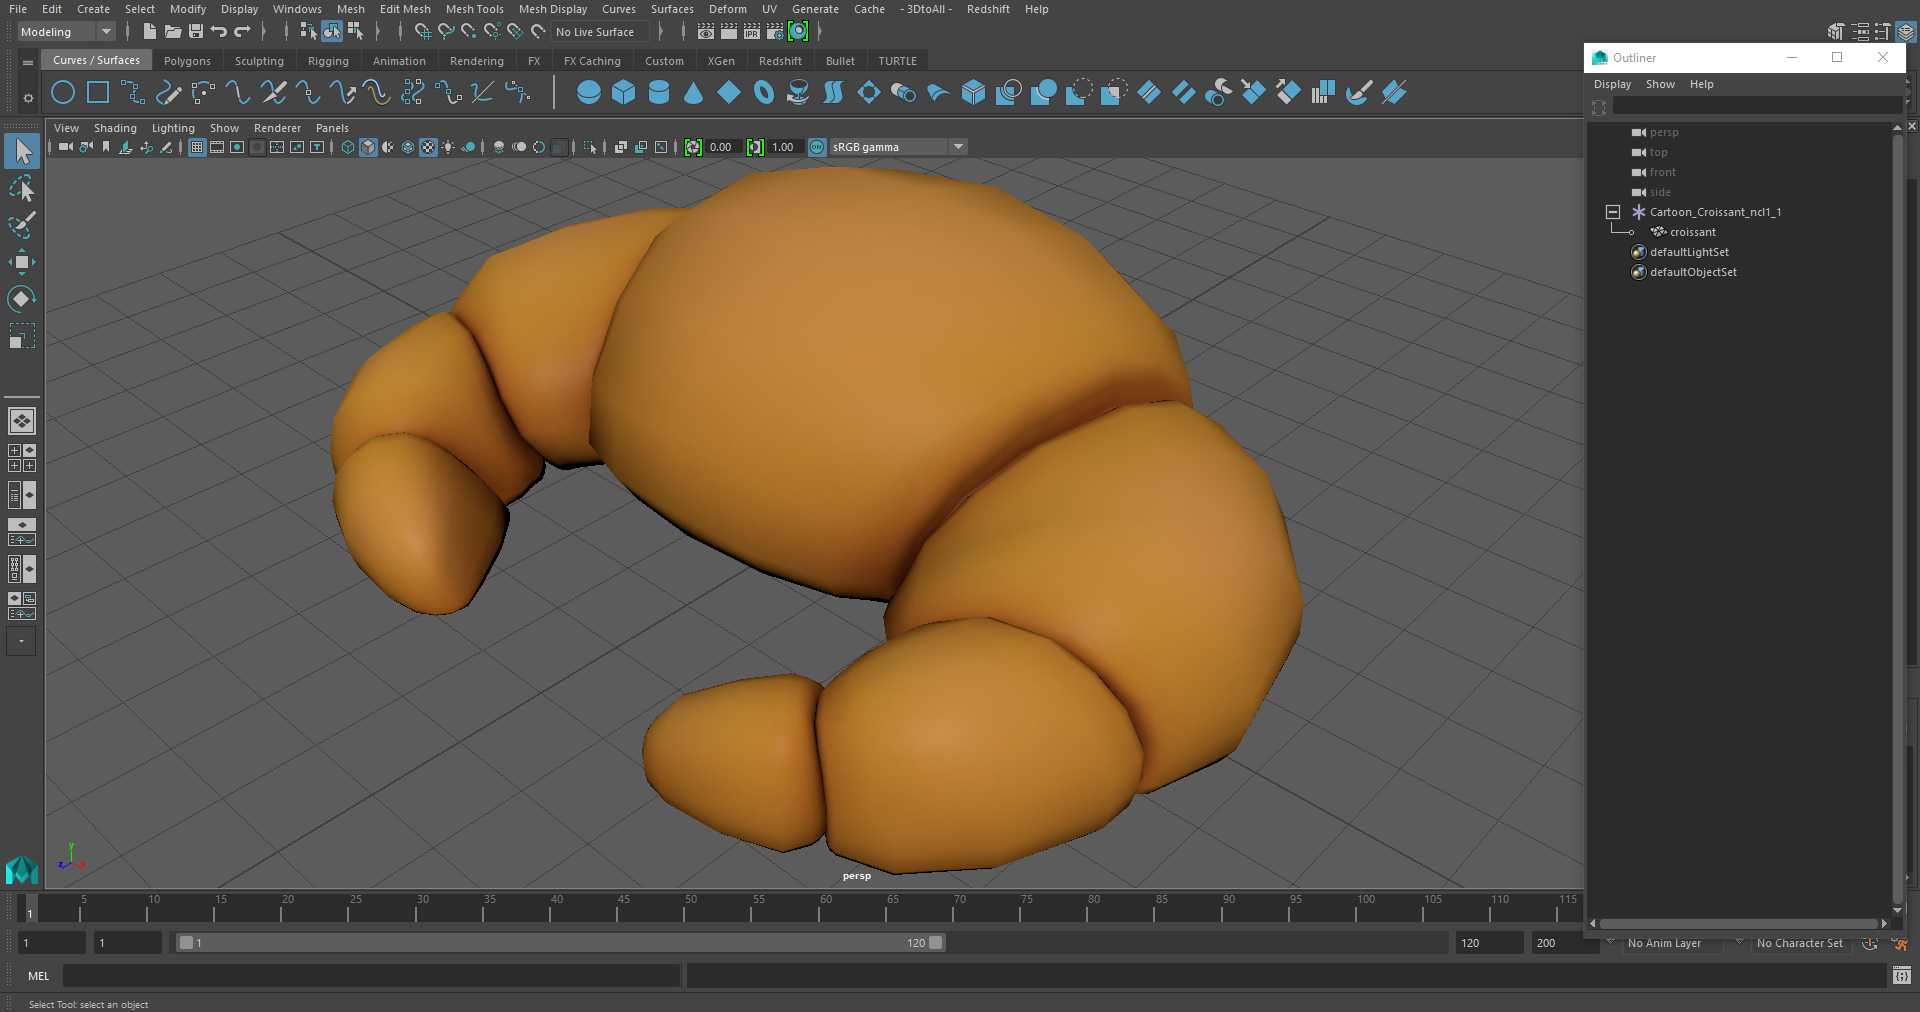Toggle view color management button
The image size is (1920, 1012).
tap(817, 147)
